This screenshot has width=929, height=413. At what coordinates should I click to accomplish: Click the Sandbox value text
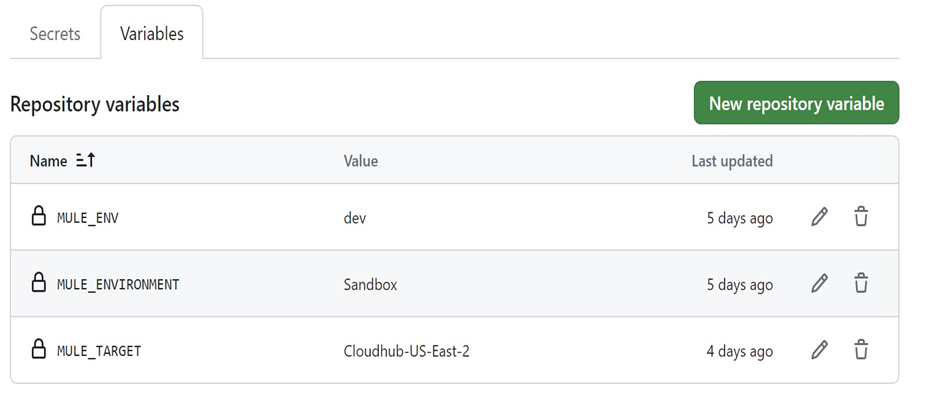point(370,284)
